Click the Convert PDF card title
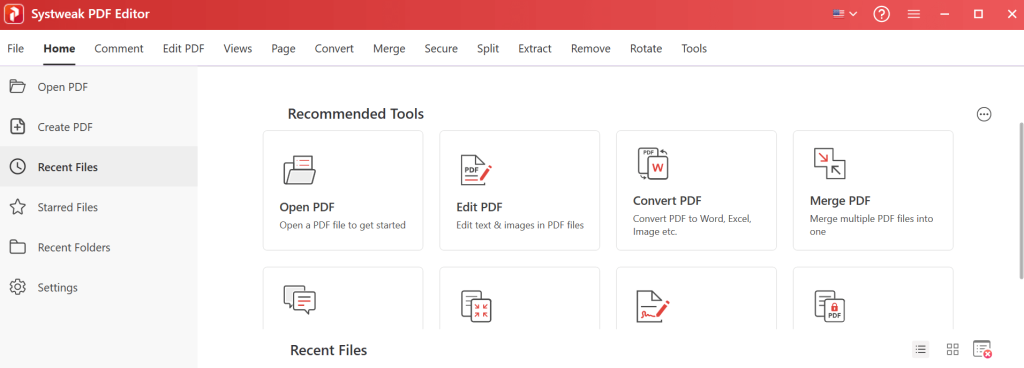Viewport: 1024px width, 368px height. pyautogui.click(x=667, y=201)
